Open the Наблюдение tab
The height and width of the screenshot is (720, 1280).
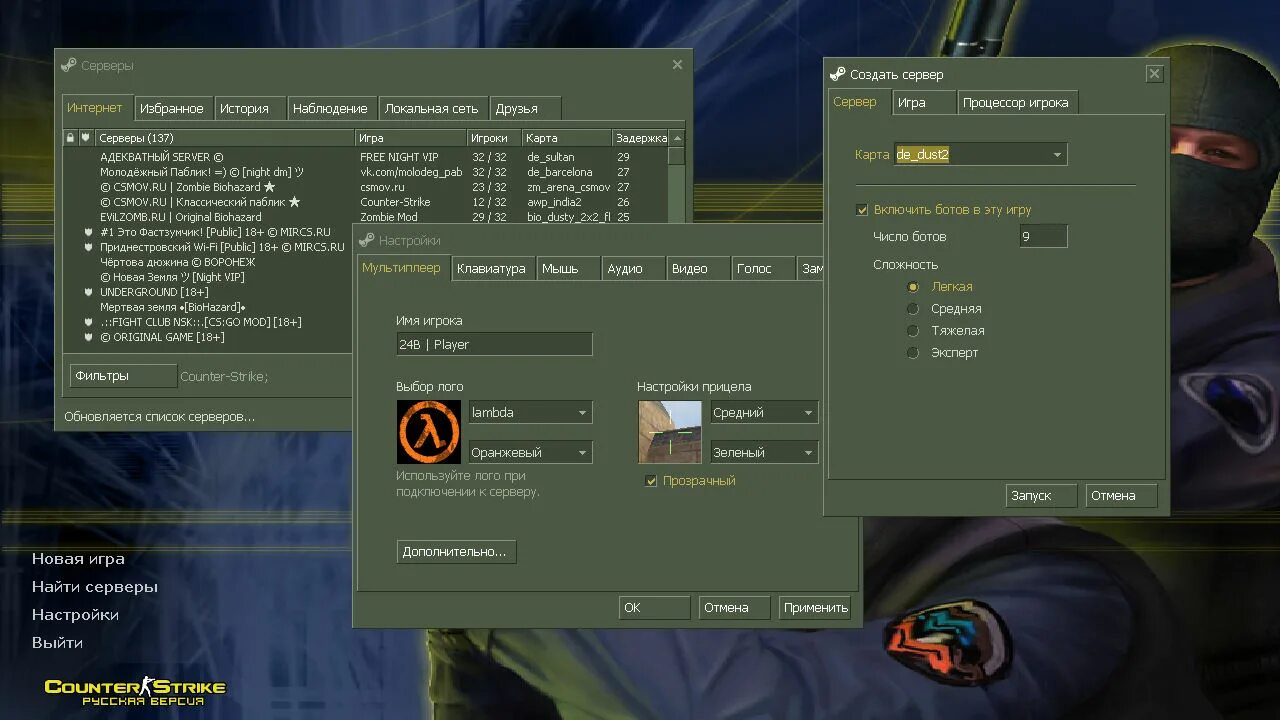tap(333, 108)
